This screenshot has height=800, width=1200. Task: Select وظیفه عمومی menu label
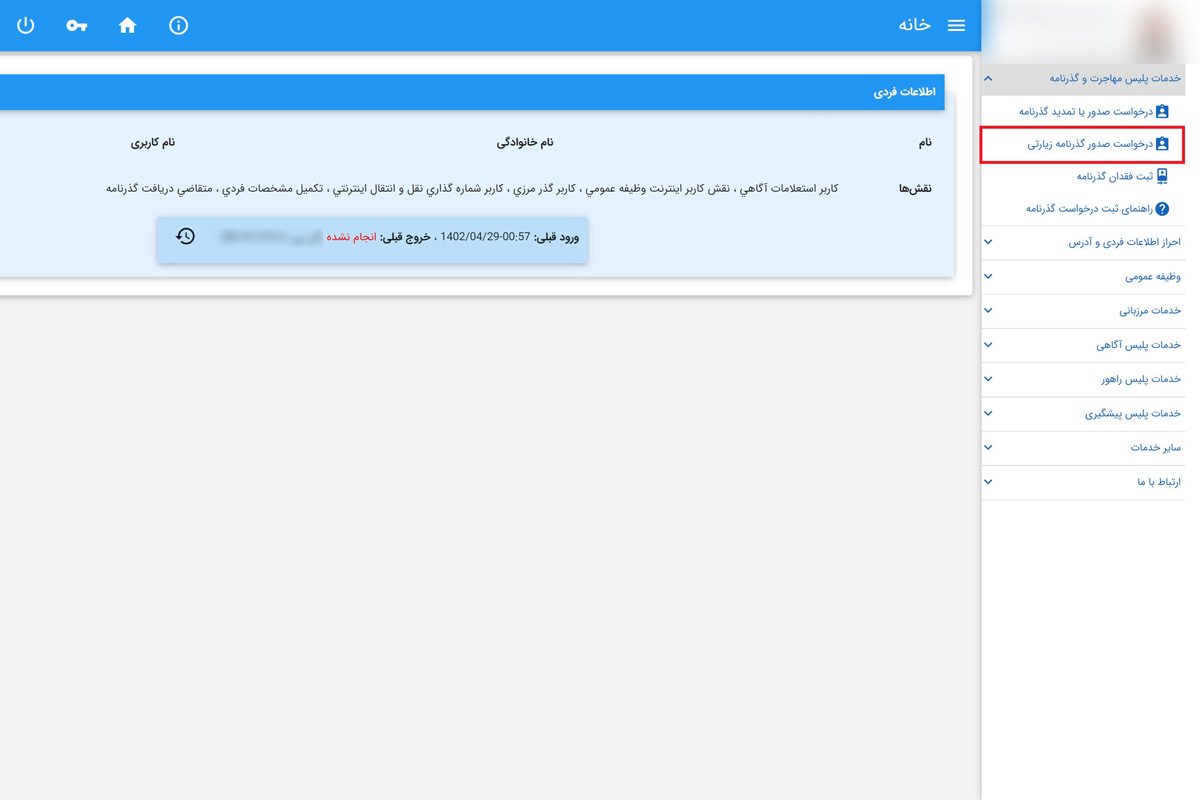(1153, 276)
